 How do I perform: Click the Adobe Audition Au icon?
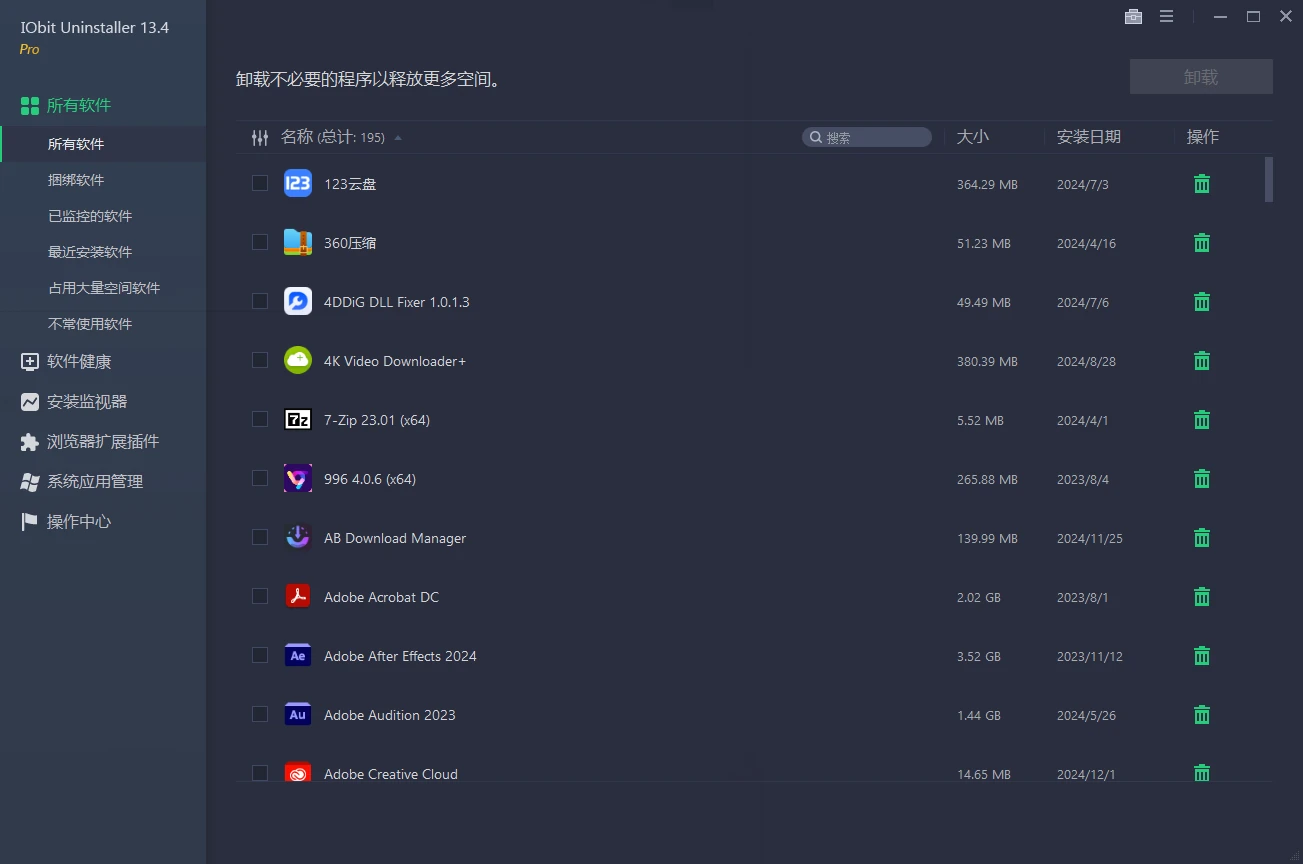[x=298, y=715]
